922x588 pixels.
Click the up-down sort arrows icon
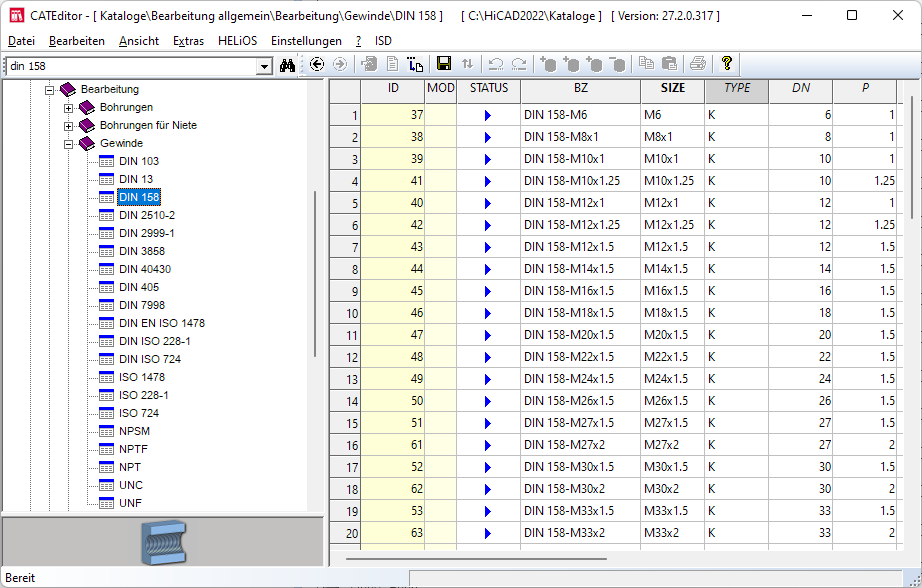pyautogui.click(x=468, y=64)
